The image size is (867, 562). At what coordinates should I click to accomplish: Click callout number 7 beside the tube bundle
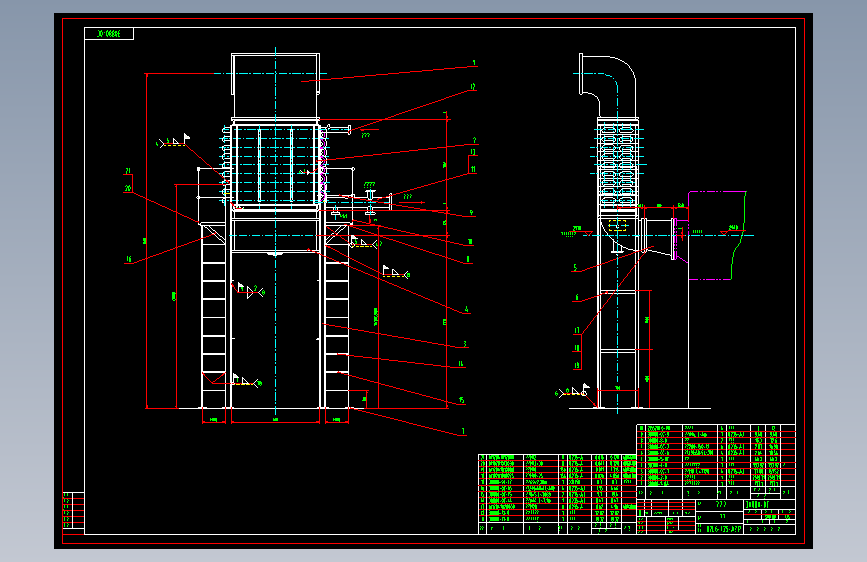point(474,140)
